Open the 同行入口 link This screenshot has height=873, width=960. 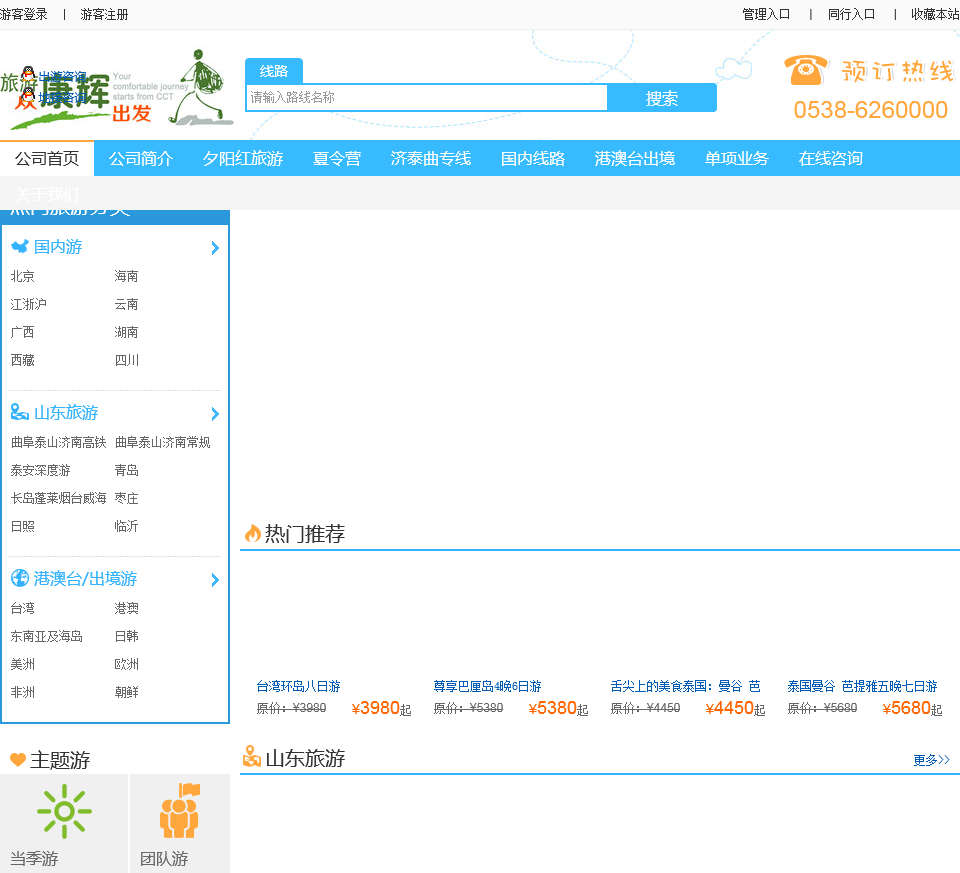pyautogui.click(x=852, y=14)
